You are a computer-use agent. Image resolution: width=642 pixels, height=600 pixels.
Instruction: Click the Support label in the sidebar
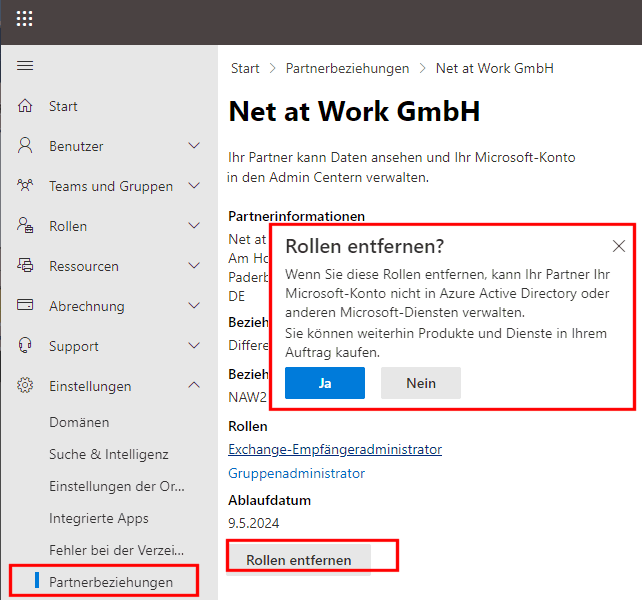pos(74,346)
